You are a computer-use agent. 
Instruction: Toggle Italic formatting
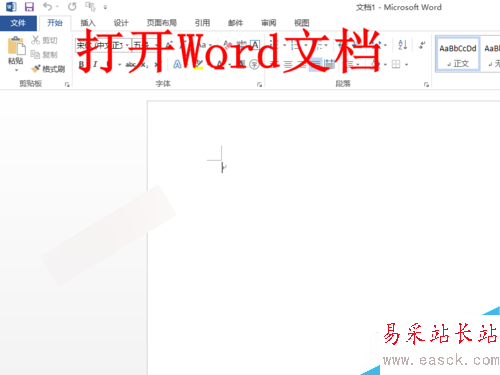tap(95, 64)
